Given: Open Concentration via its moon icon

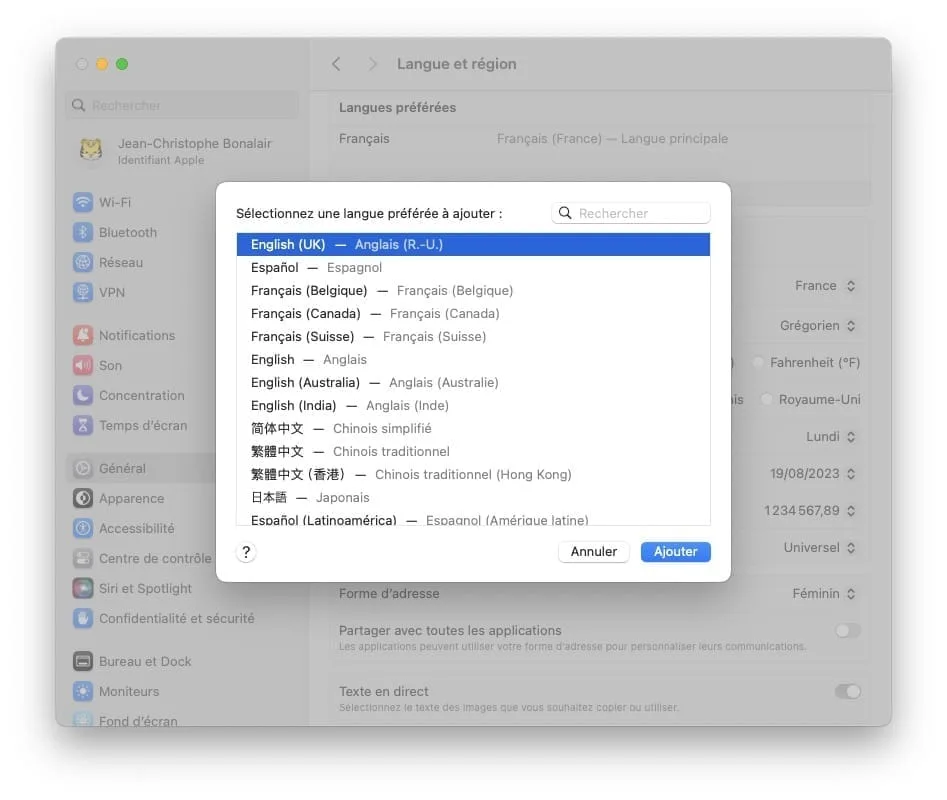Looking at the screenshot, I should [82, 395].
